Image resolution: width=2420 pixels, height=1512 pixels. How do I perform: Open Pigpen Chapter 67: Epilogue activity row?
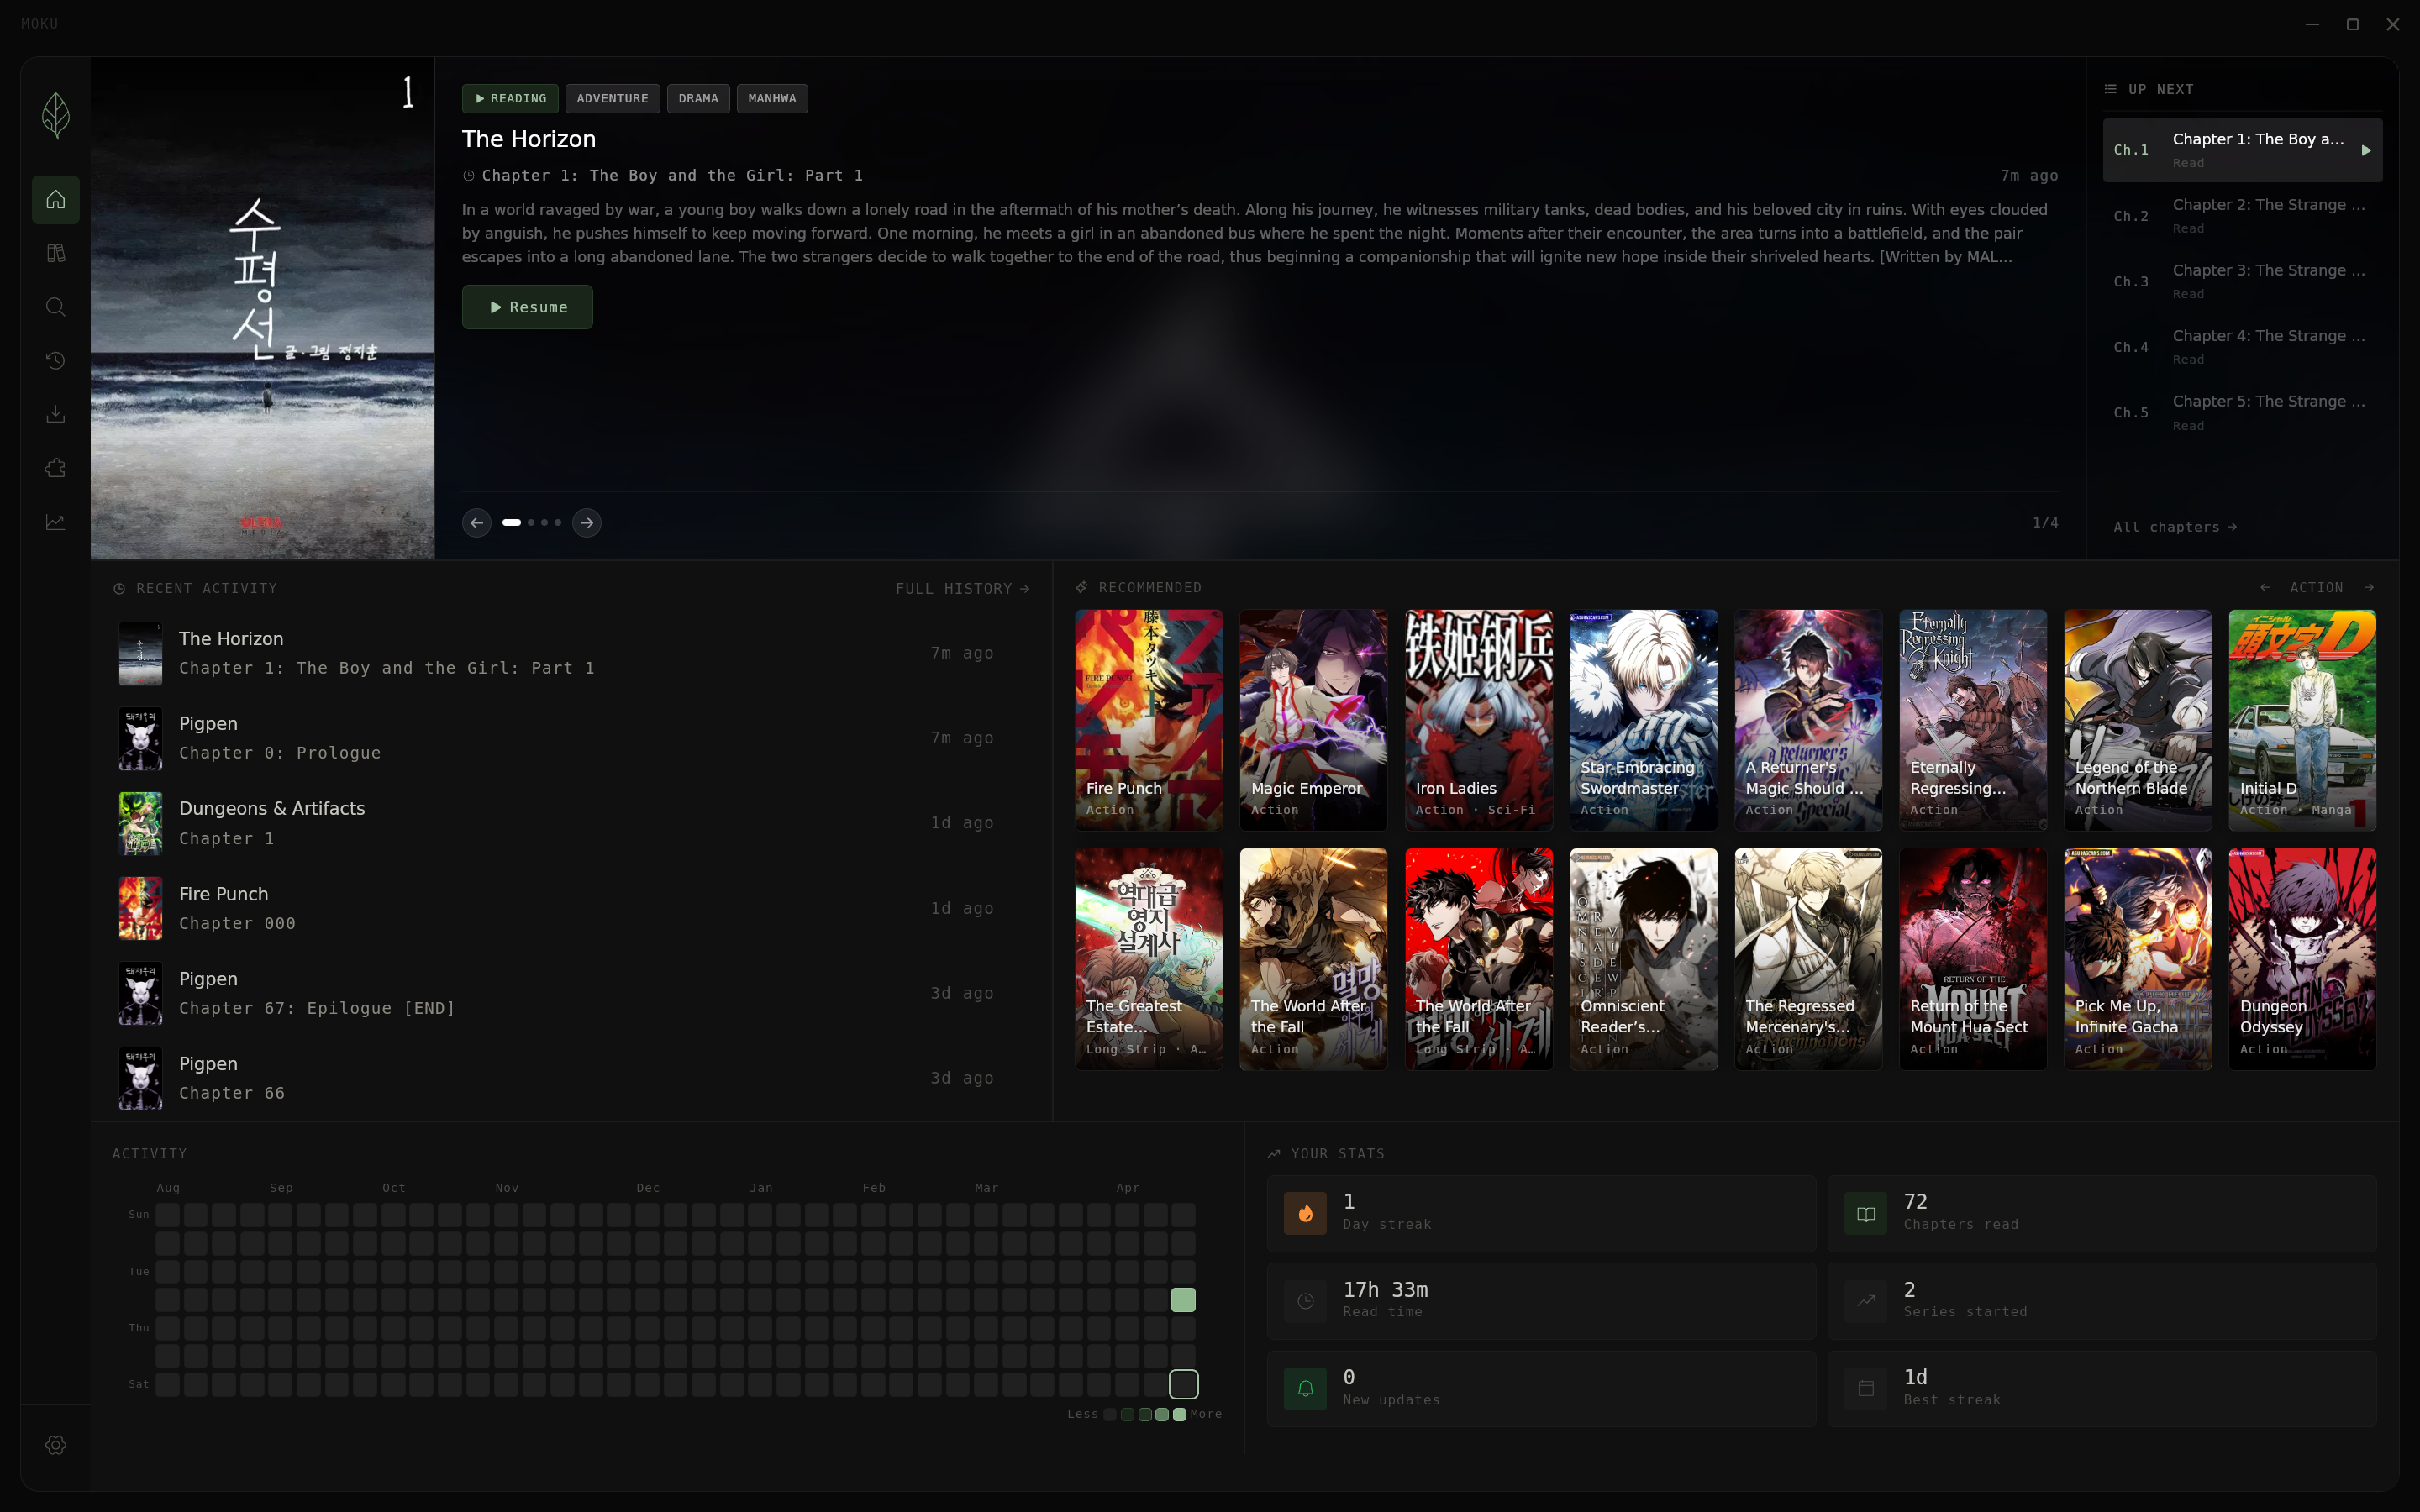(x=573, y=993)
